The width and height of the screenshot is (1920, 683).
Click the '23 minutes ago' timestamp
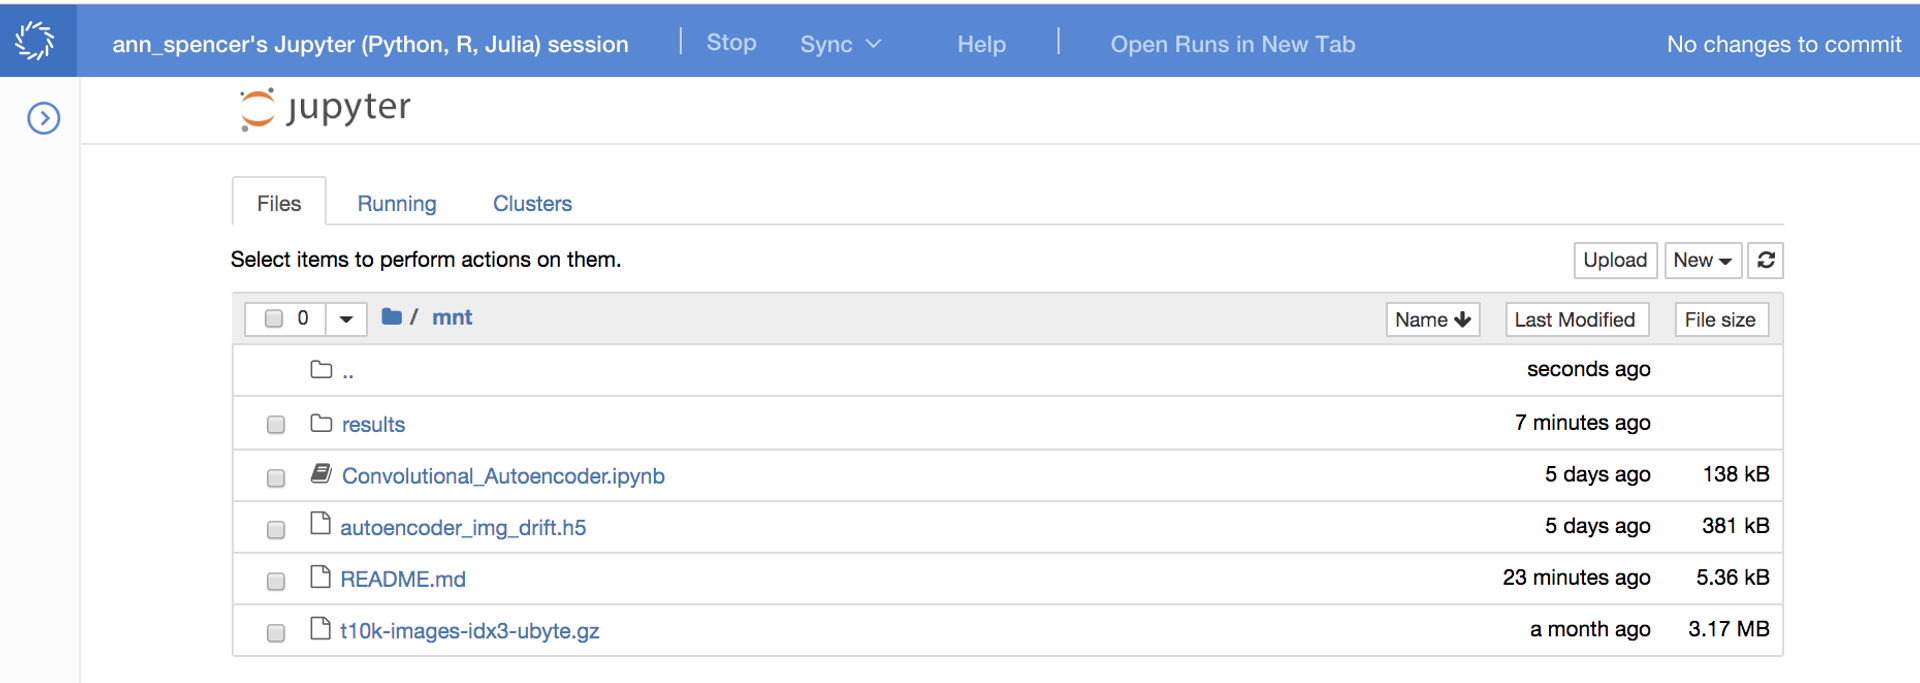point(1577,578)
